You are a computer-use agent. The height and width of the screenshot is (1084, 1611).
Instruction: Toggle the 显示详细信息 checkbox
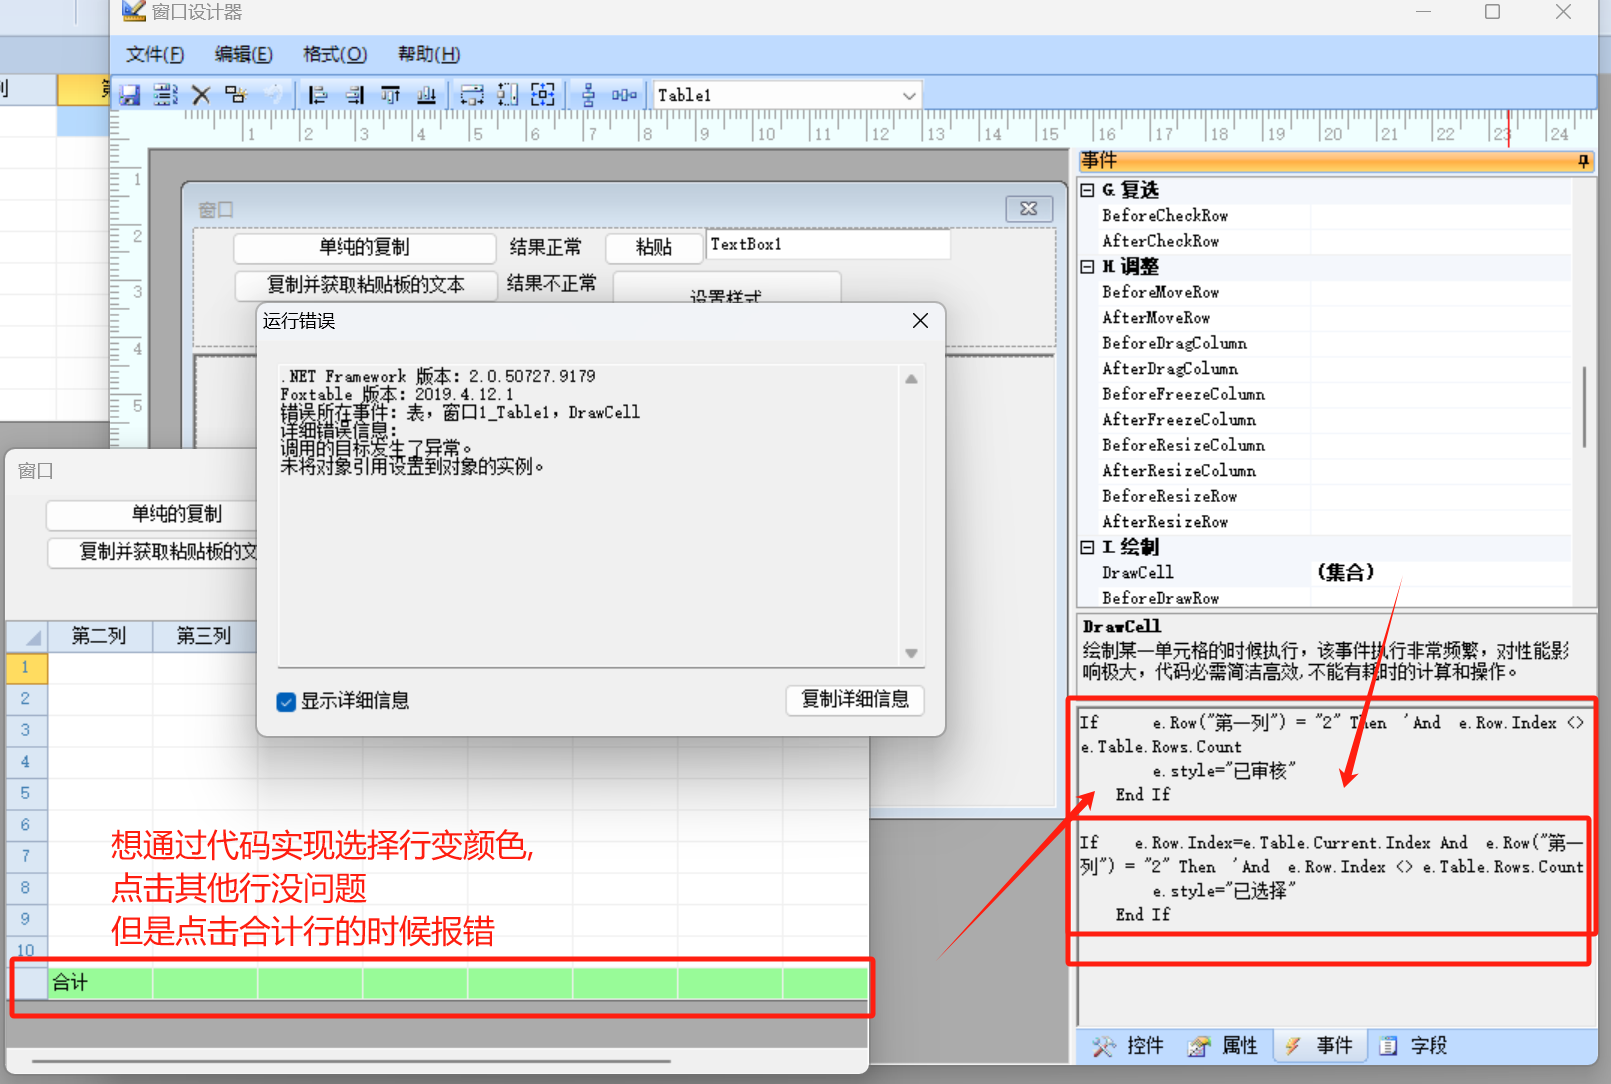[286, 701]
